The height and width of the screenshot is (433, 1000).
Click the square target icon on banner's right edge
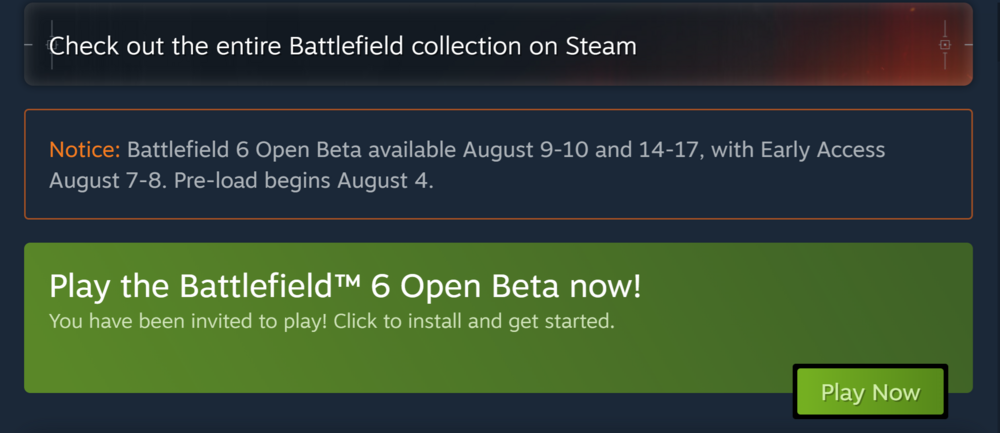(944, 45)
